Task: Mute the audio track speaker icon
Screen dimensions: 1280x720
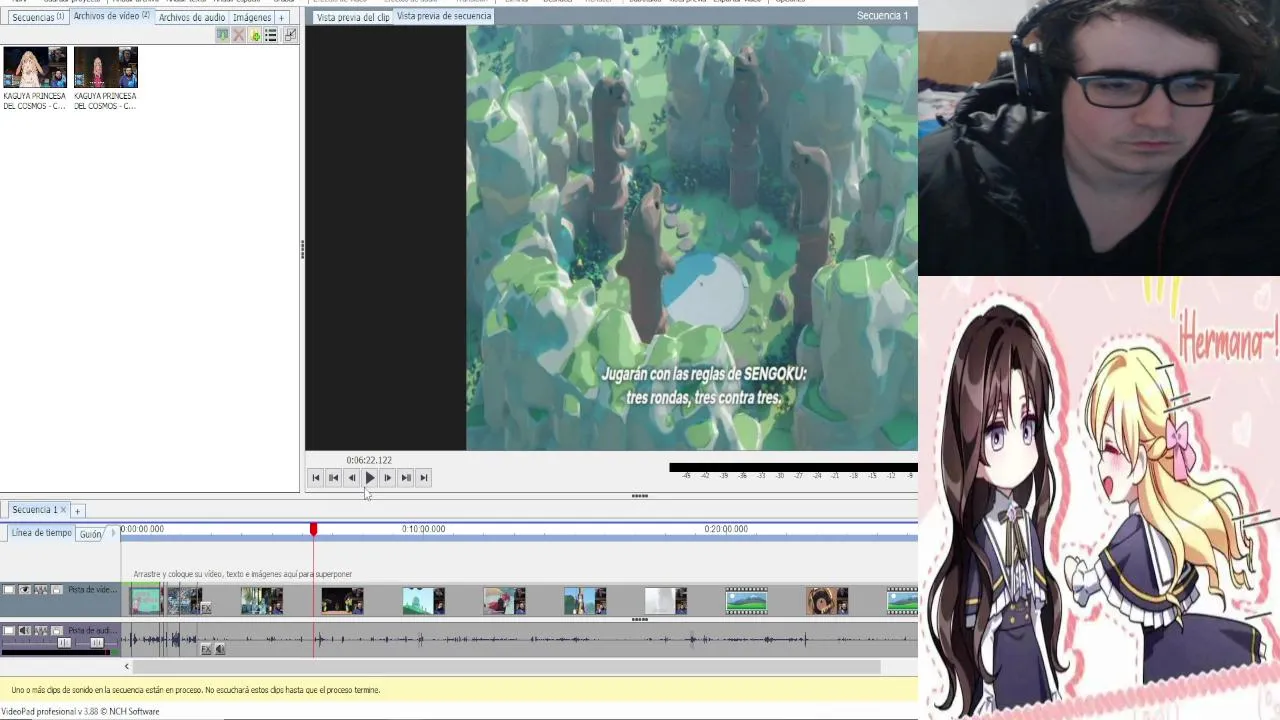Action: [25, 631]
